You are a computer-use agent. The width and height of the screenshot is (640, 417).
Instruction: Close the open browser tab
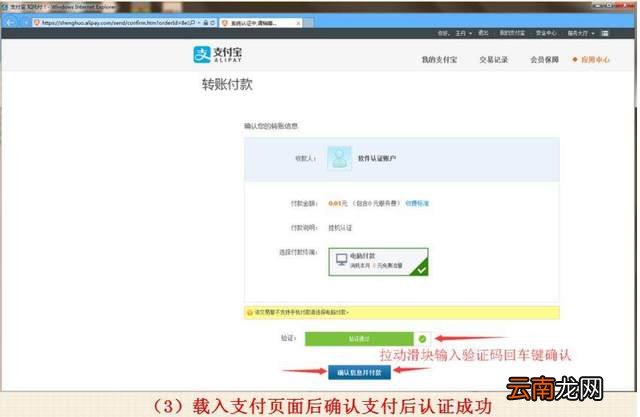pyautogui.click(x=298, y=23)
